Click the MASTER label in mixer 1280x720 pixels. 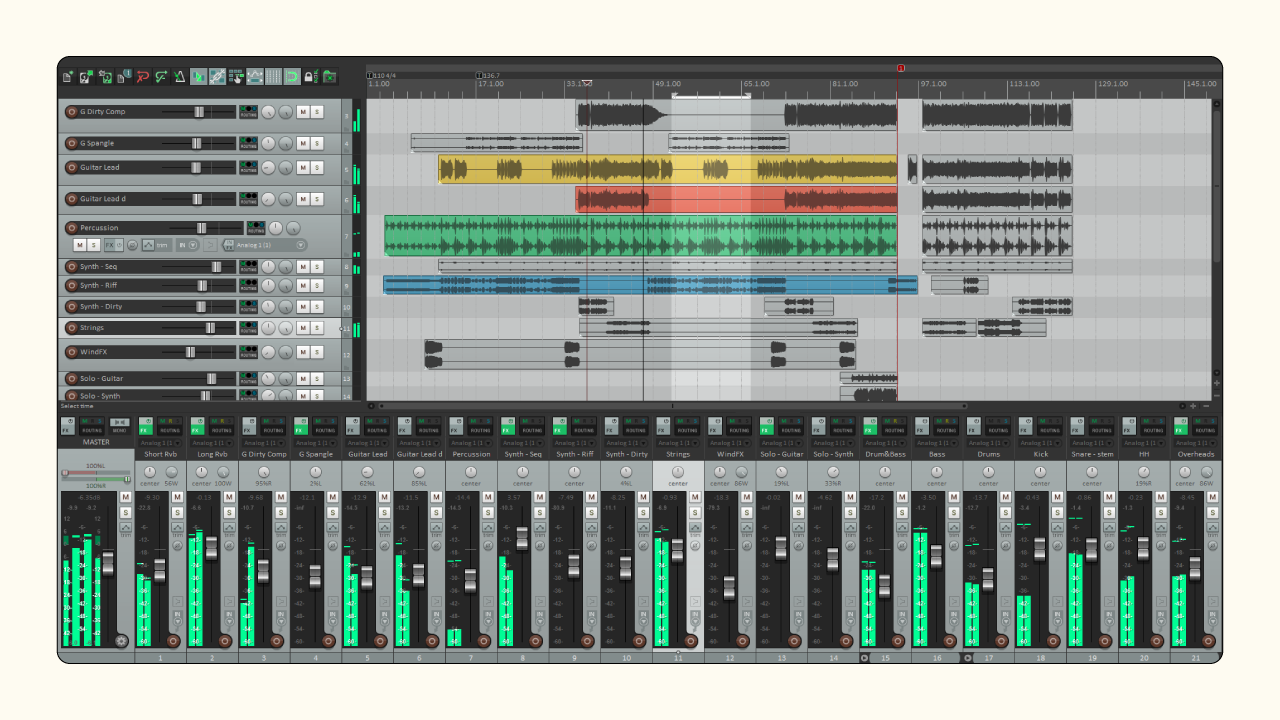pyautogui.click(x=96, y=442)
